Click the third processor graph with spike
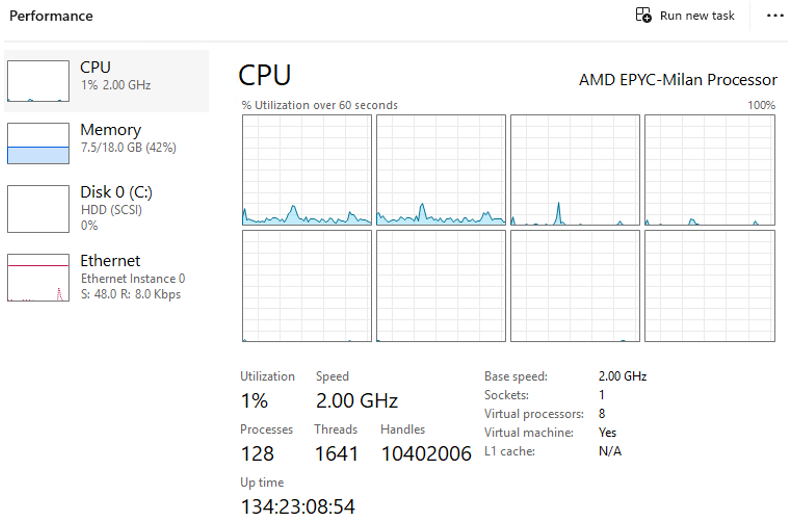Viewport: 788px width, 521px height. [x=574, y=170]
